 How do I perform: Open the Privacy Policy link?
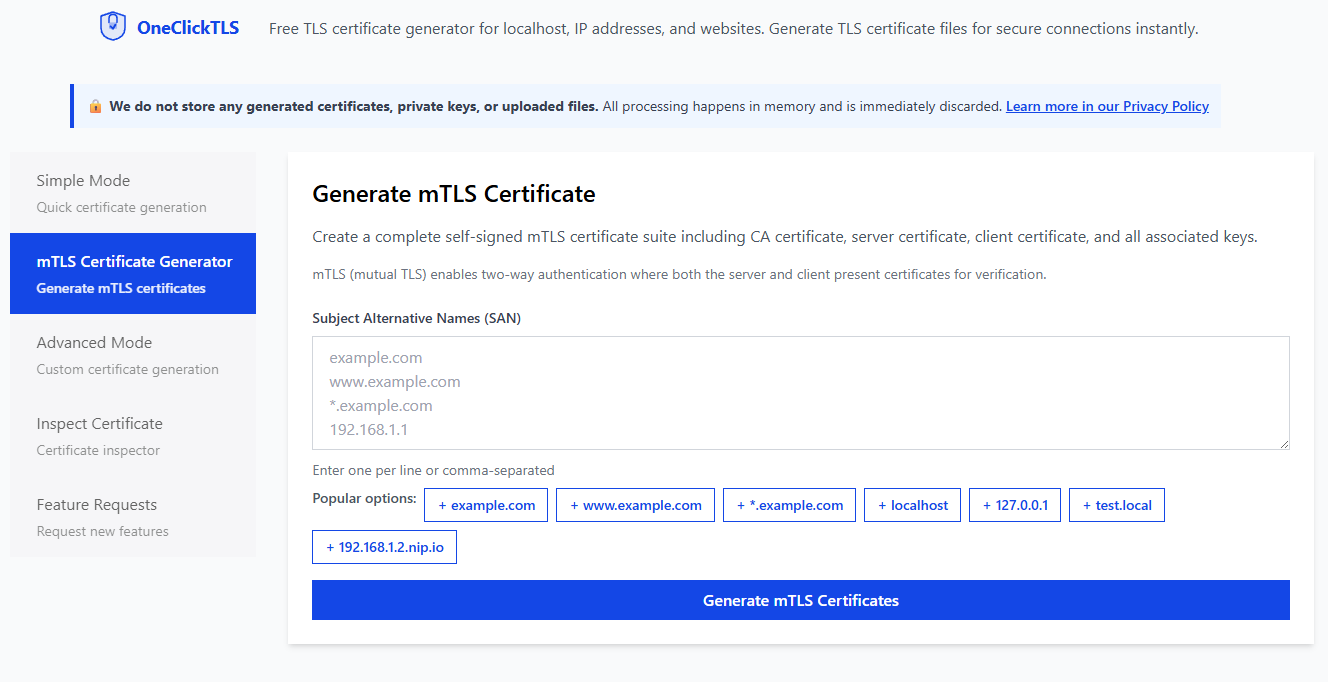click(1107, 105)
